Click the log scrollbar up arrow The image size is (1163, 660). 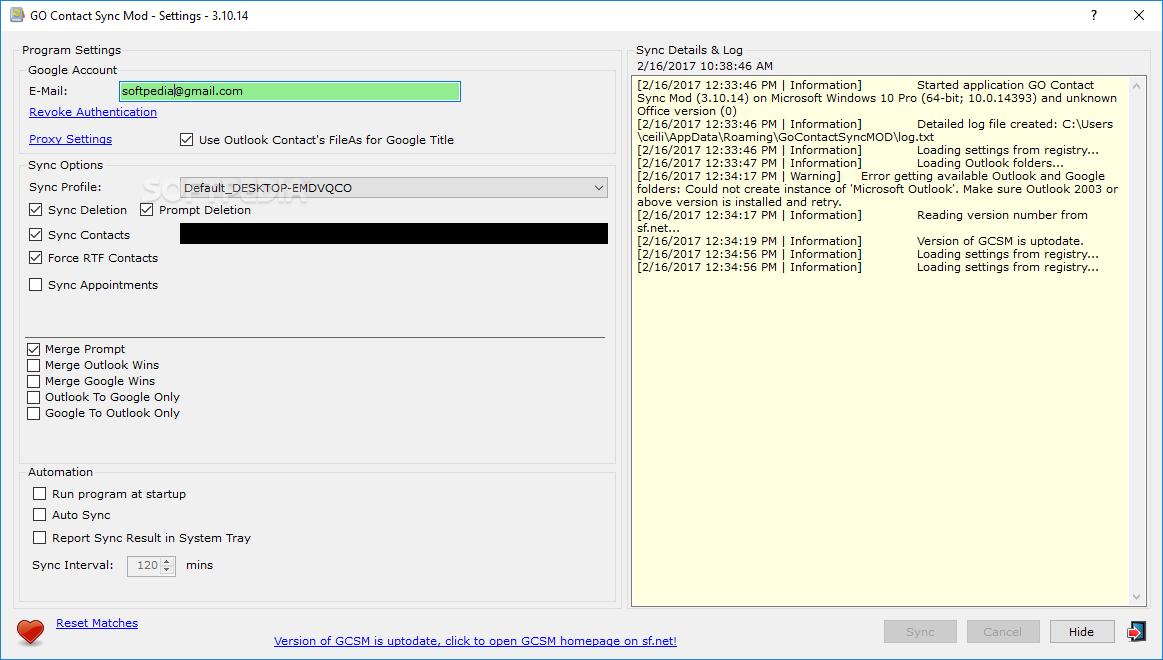click(x=1136, y=86)
